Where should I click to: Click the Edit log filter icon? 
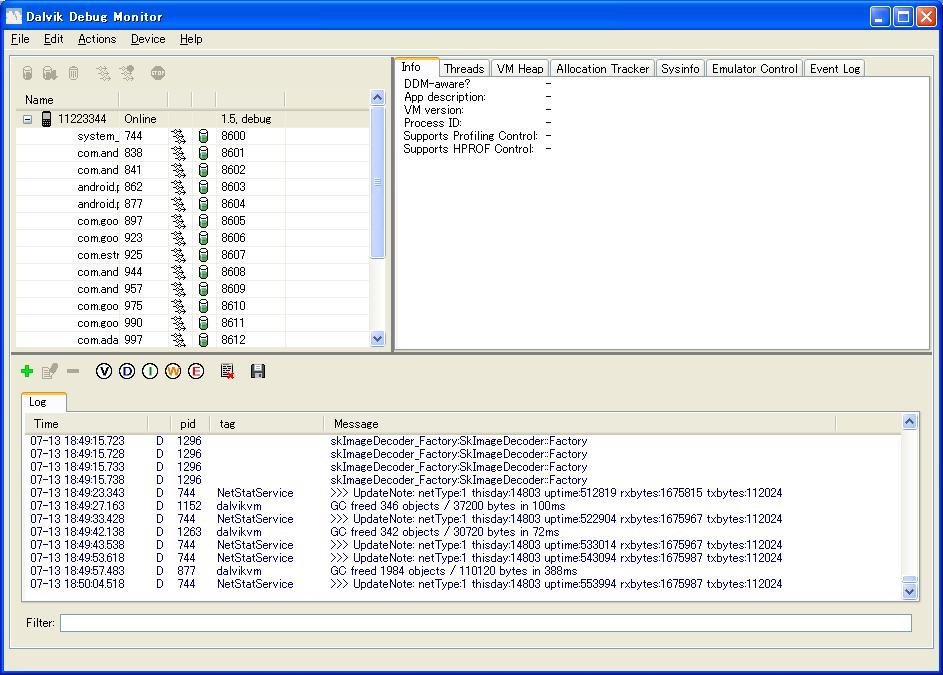[x=50, y=371]
